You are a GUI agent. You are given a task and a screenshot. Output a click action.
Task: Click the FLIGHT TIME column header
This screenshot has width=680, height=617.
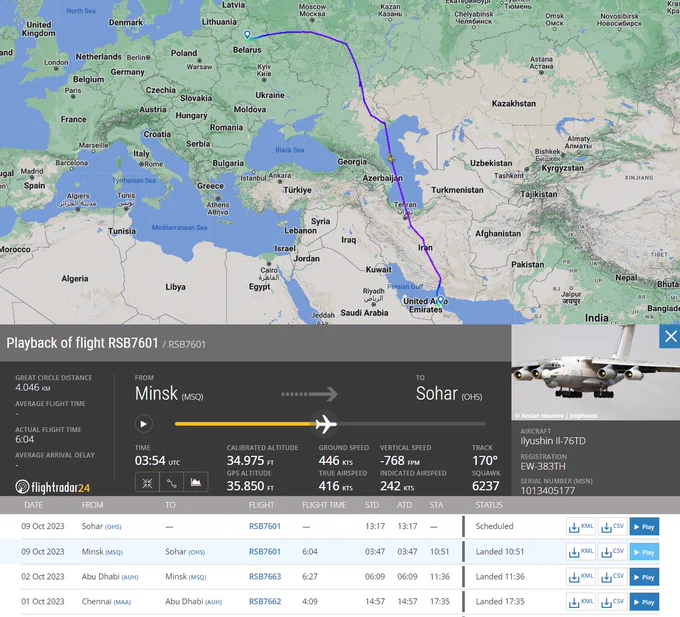[324, 505]
